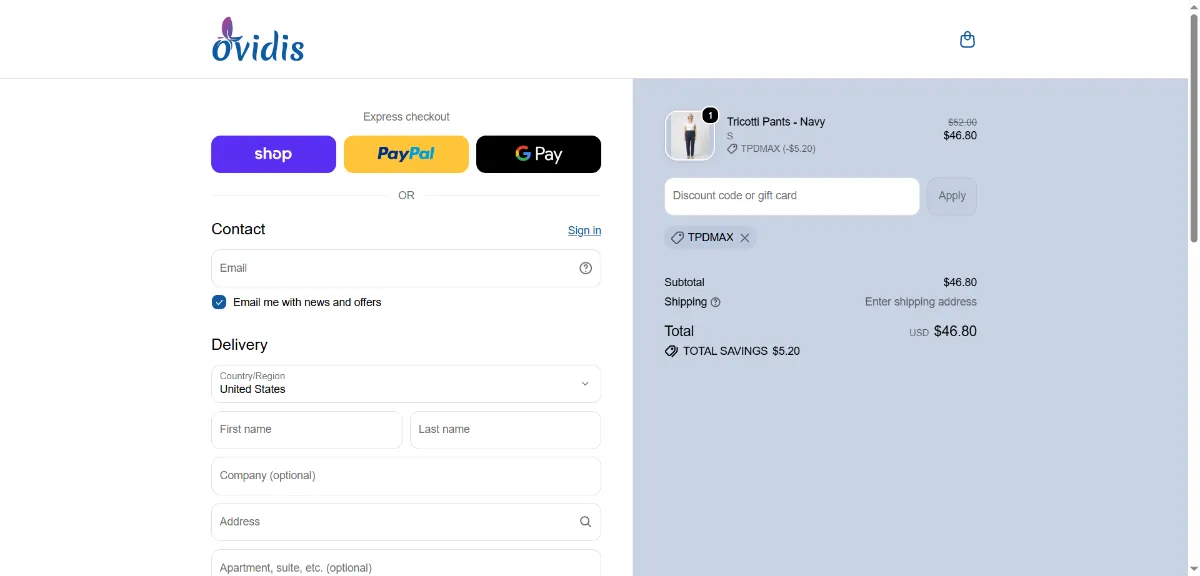Viewport: 1200px width, 576px height.
Task: Click the address search magnifier icon
Action: tap(586, 522)
